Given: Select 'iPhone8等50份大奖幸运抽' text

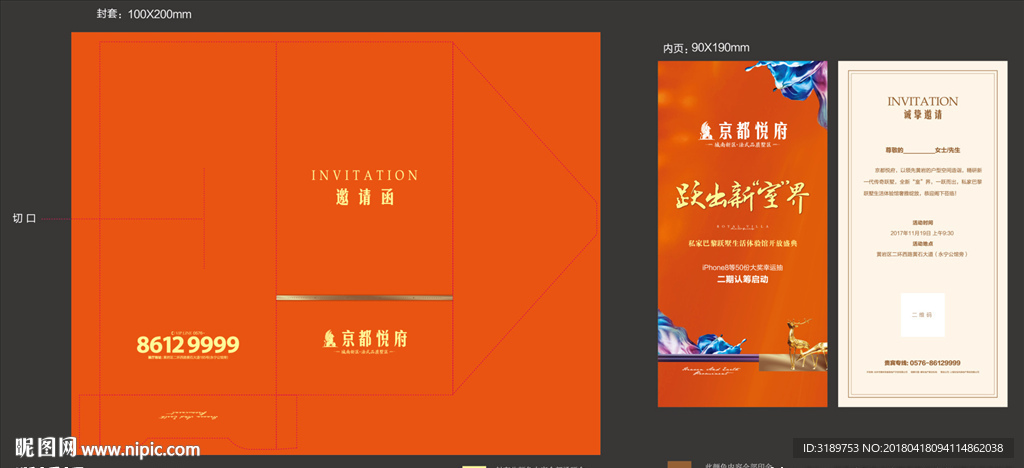Looking at the screenshot, I should [x=743, y=268].
